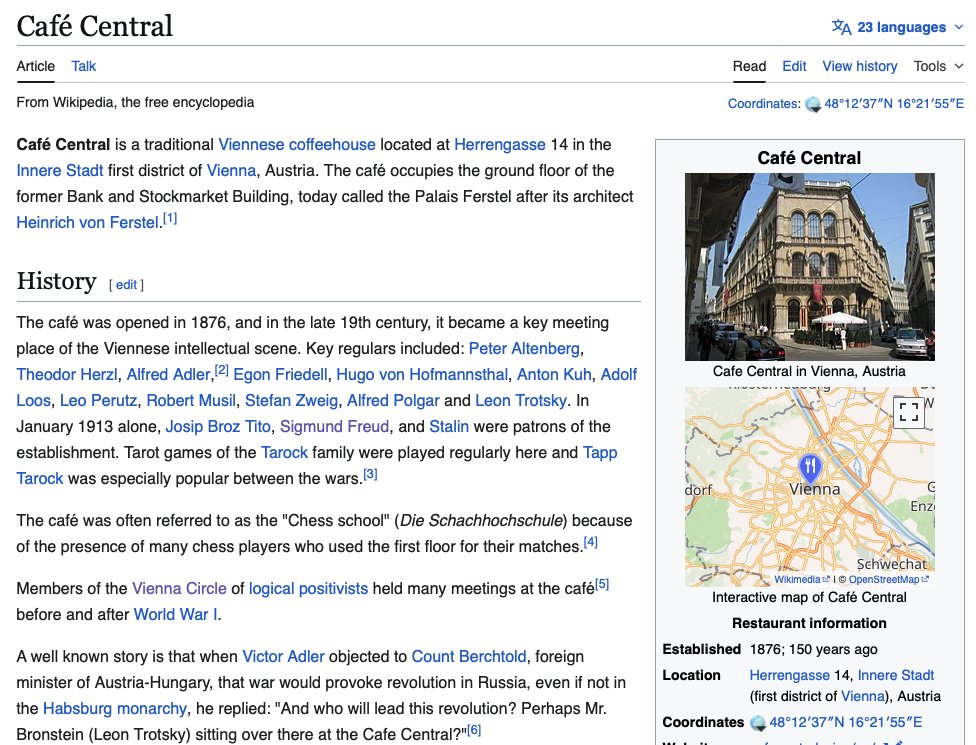Image resolution: width=976 pixels, height=745 pixels.
Task: Open the logical positivists link
Action: [x=308, y=588]
